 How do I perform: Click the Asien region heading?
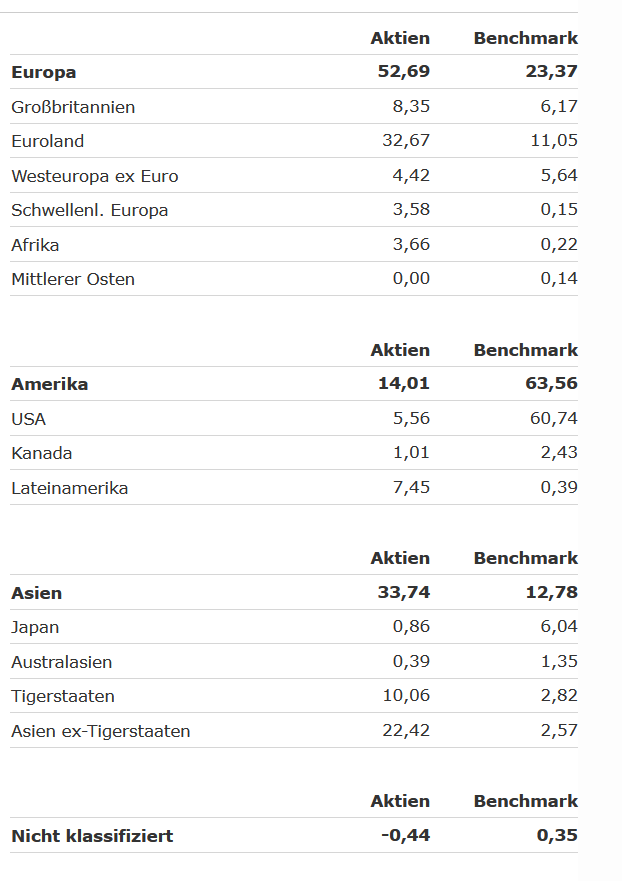pyautogui.click(x=37, y=593)
